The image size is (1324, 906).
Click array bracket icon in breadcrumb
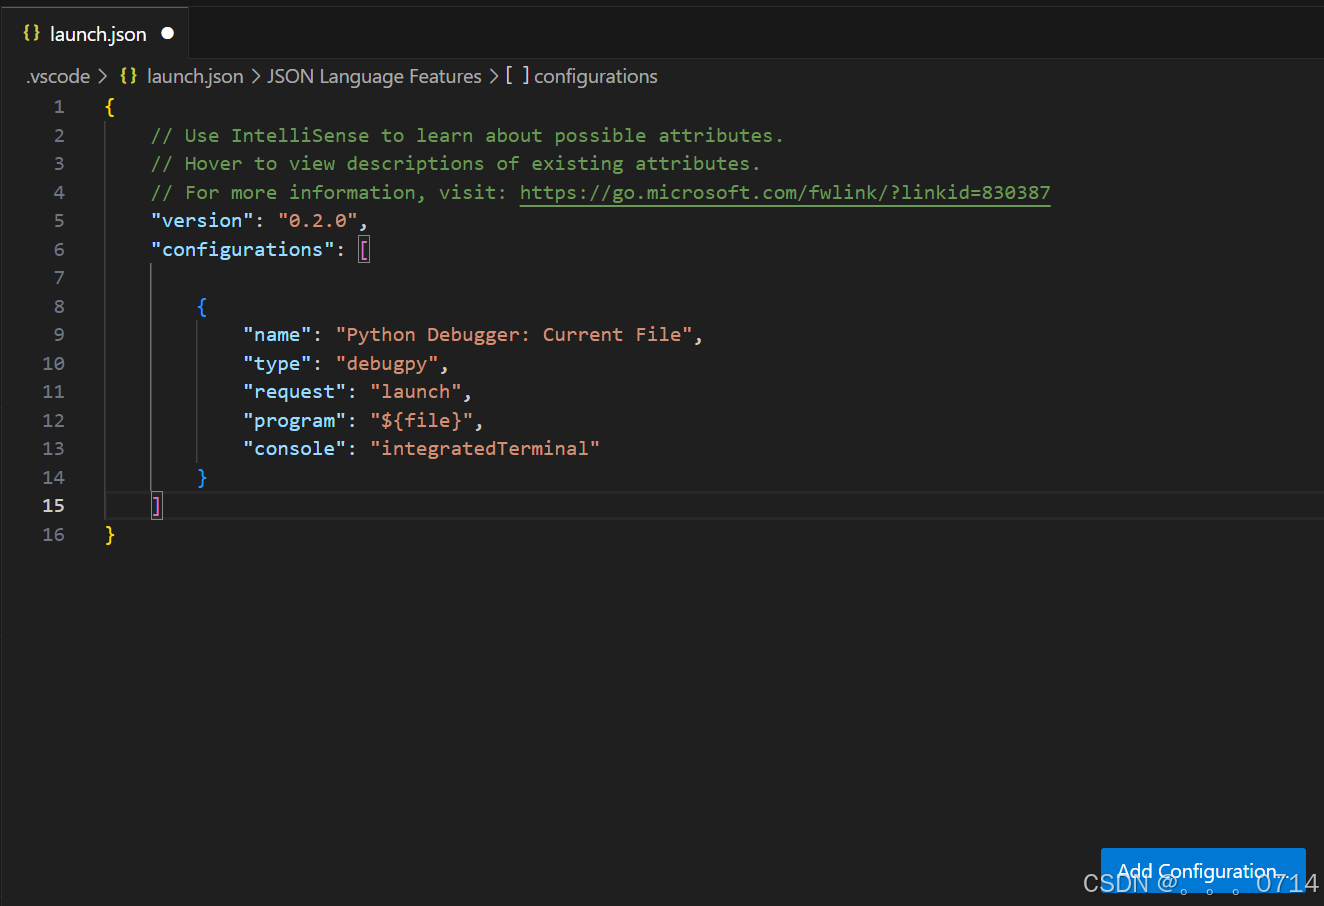(517, 76)
